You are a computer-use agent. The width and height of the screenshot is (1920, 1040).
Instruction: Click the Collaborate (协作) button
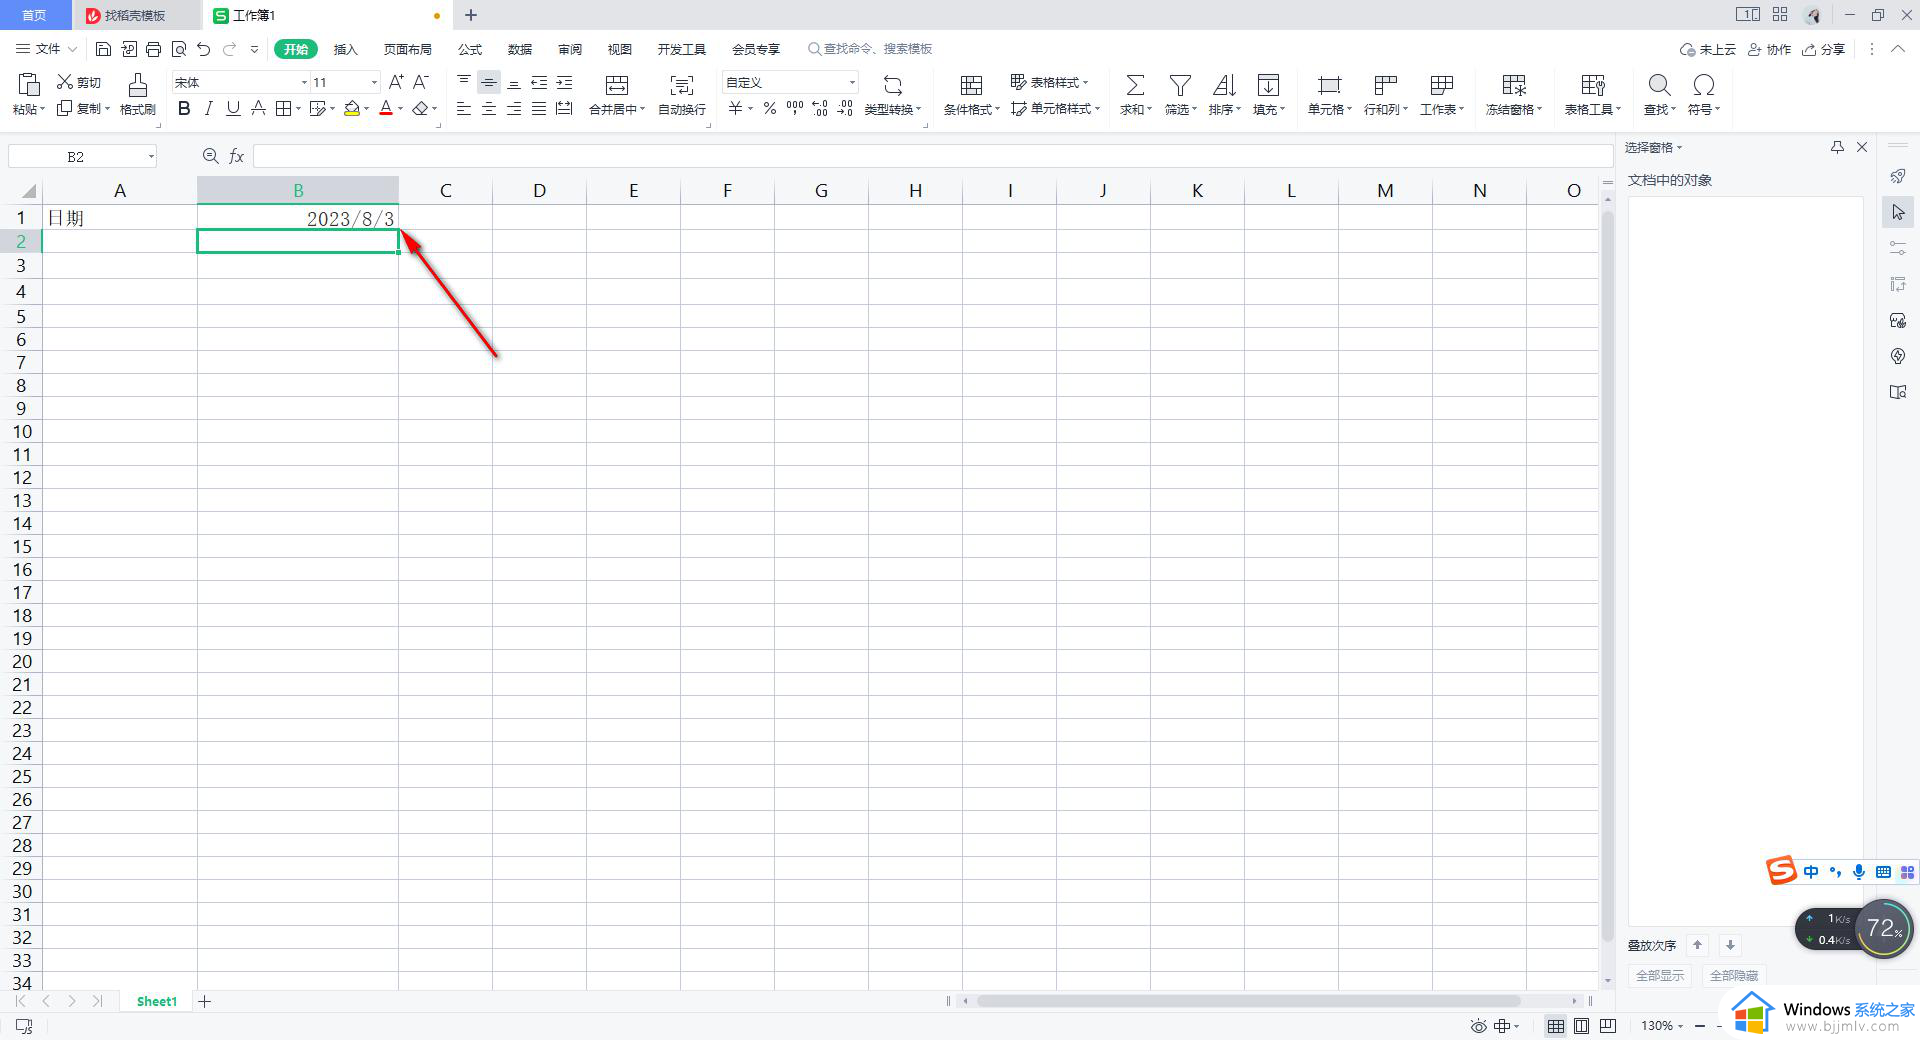[x=1770, y=49]
